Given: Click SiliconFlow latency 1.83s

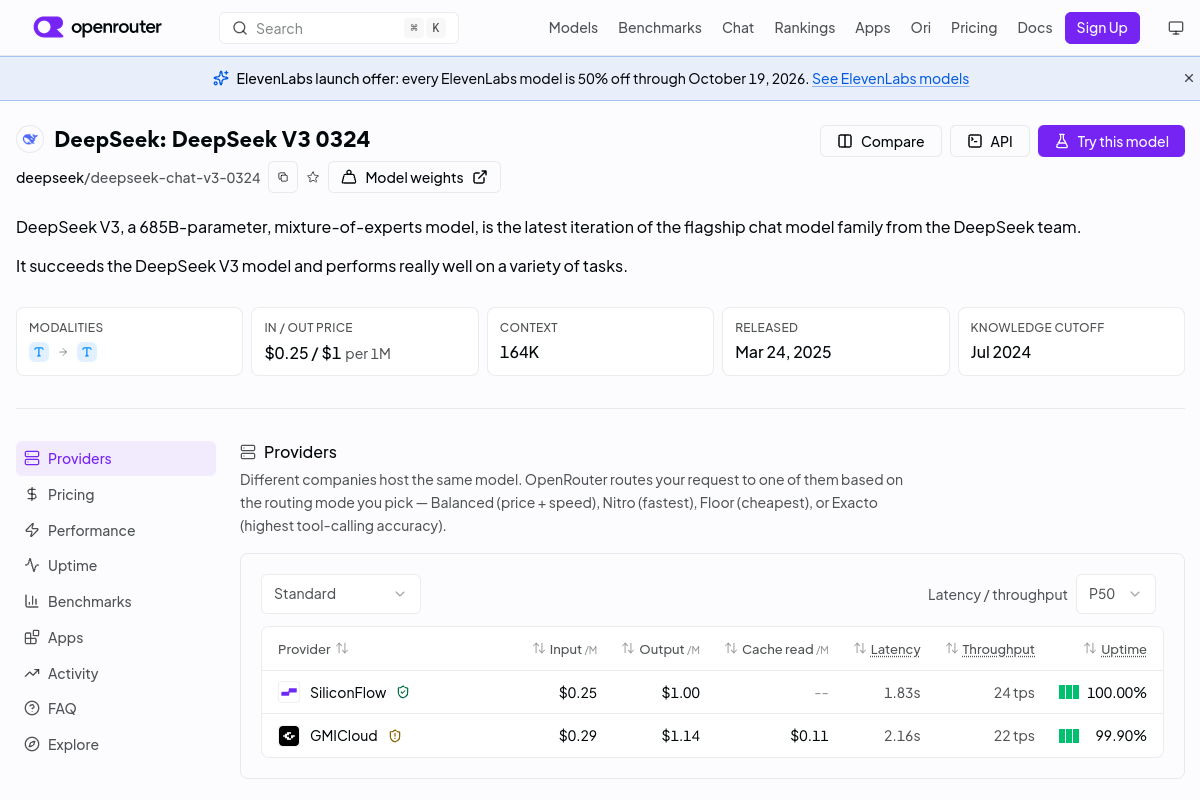Looking at the screenshot, I should 902,692.
